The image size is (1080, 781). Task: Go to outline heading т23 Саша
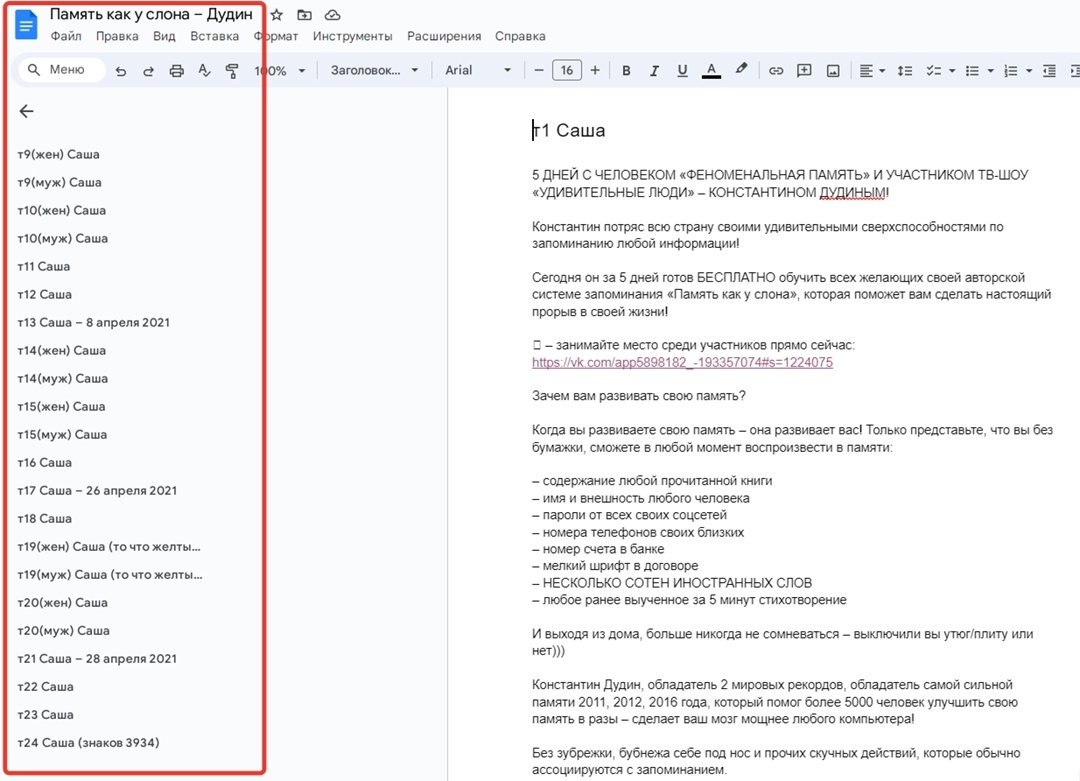click(x=45, y=715)
